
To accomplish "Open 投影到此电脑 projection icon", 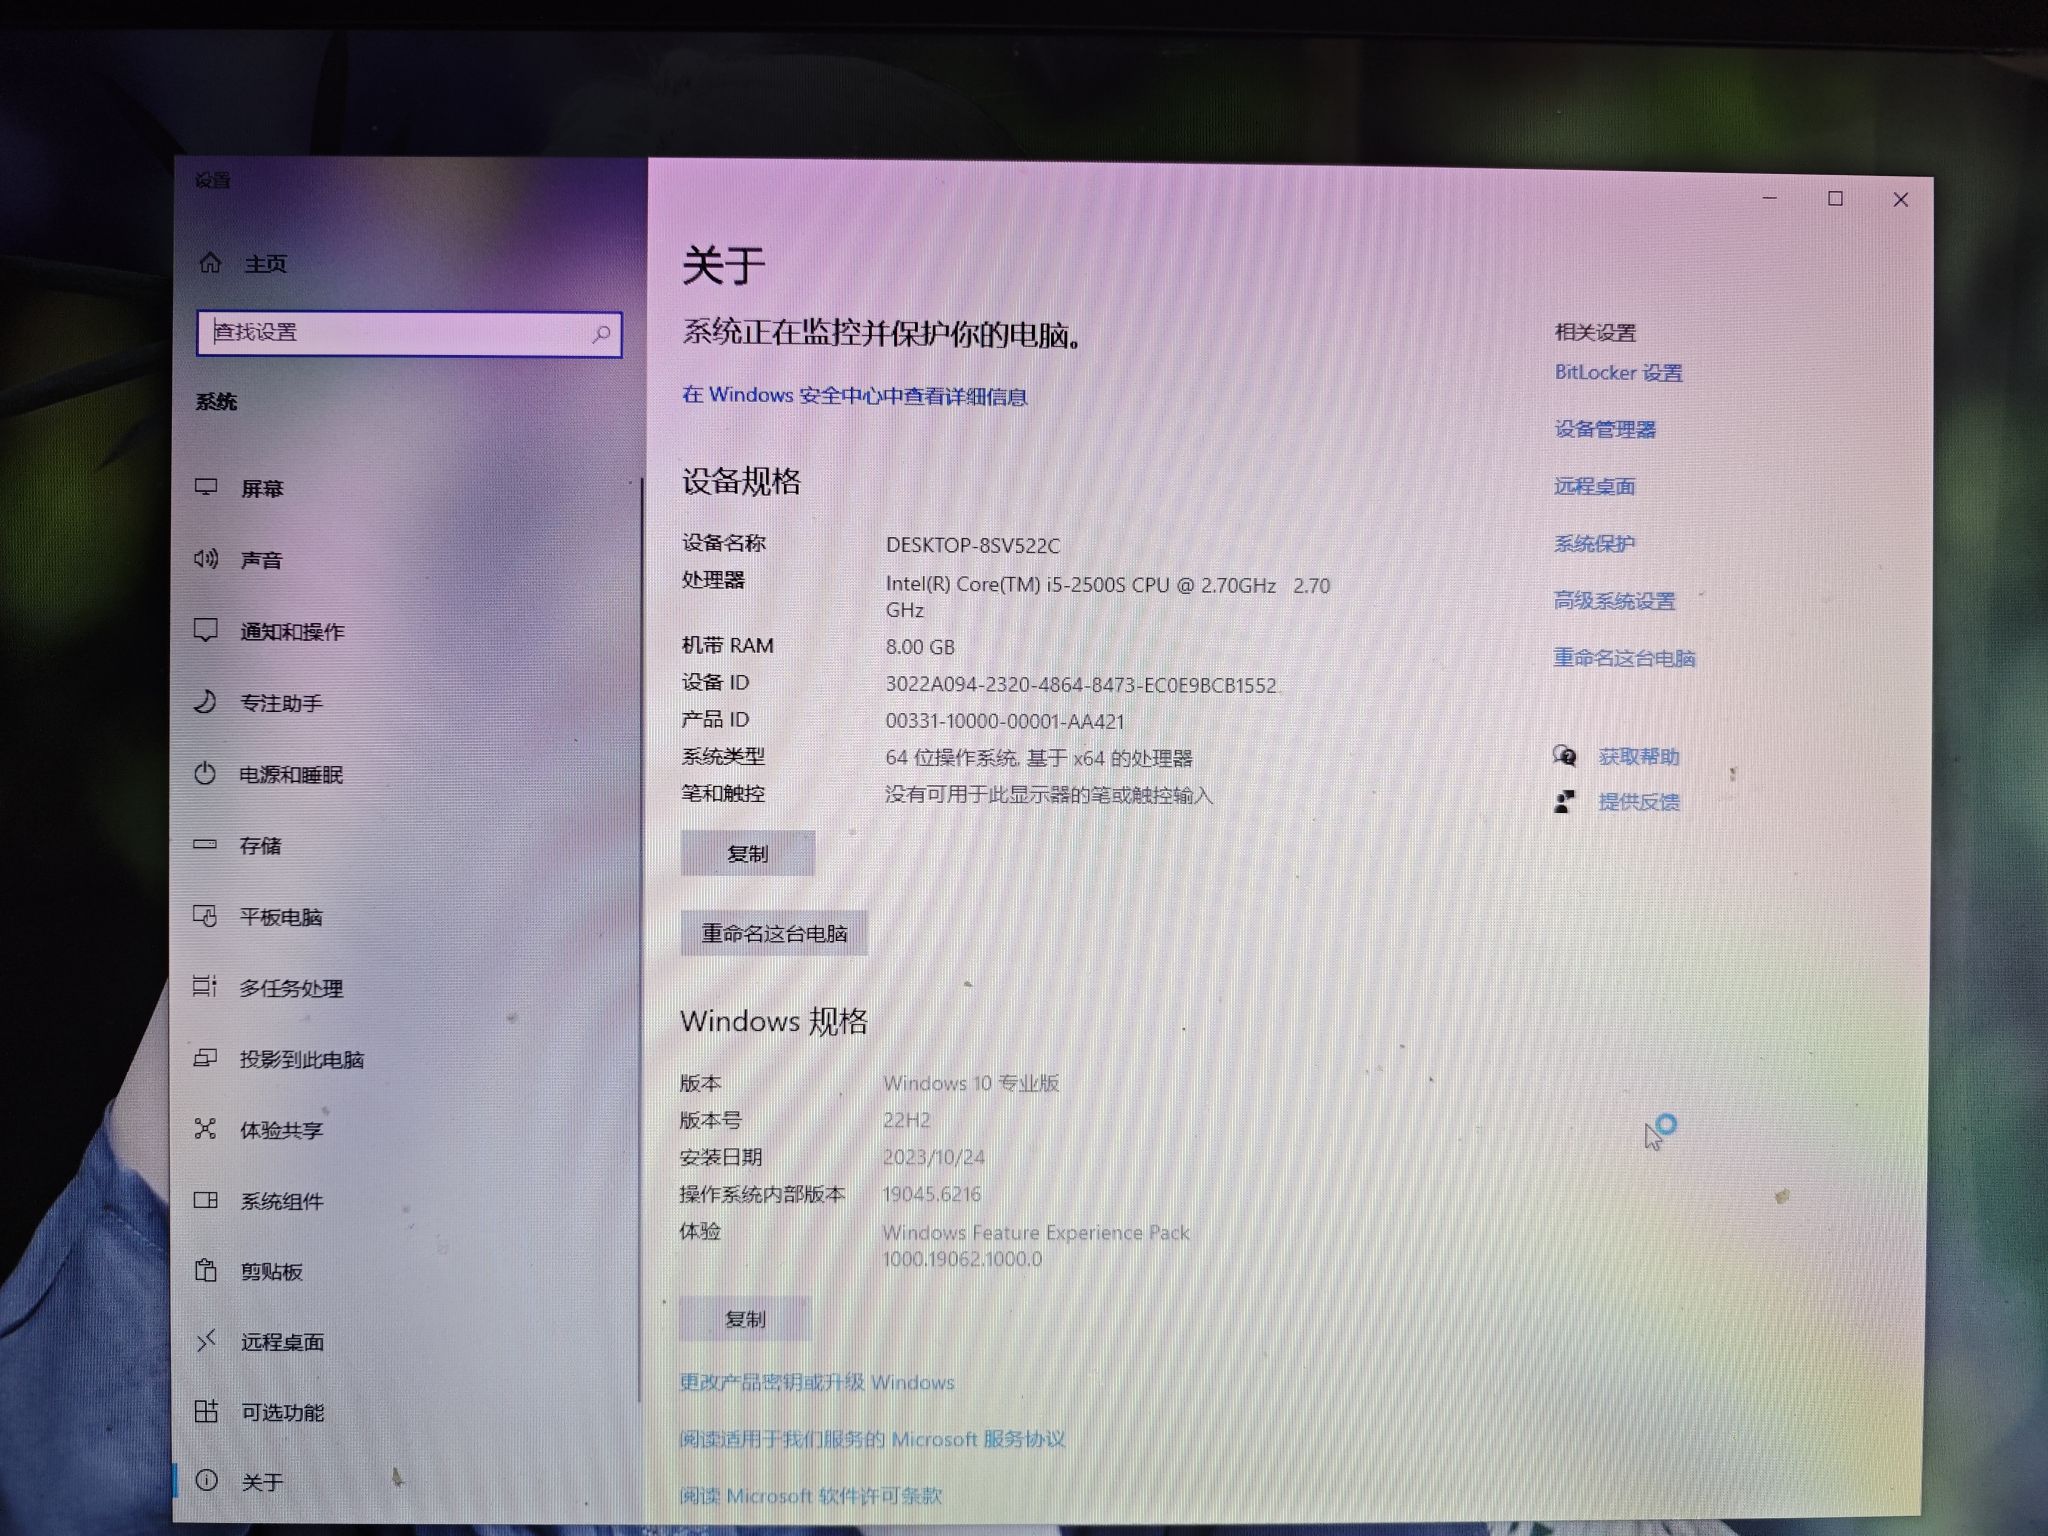I will 205,1058.
